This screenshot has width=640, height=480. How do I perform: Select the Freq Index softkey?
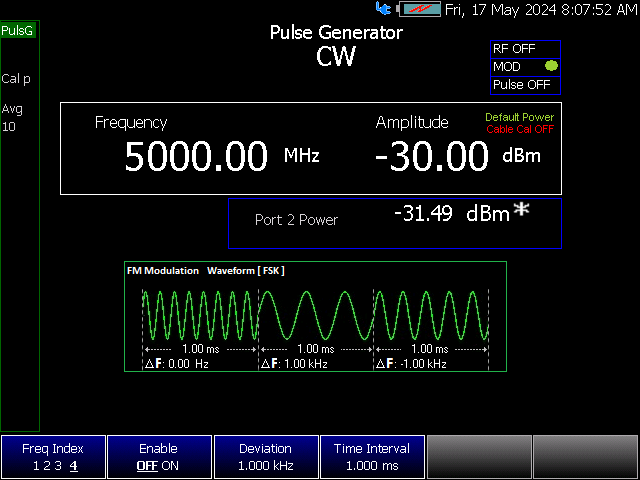point(53,457)
